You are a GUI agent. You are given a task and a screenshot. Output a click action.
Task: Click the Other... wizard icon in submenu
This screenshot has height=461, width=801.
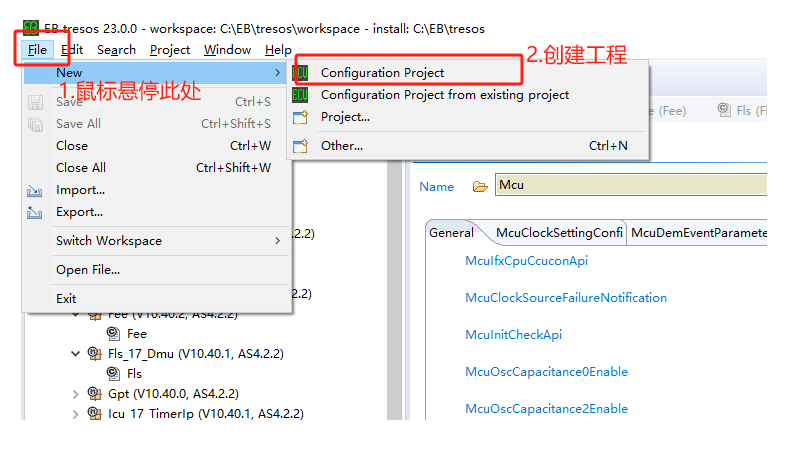[x=301, y=146]
